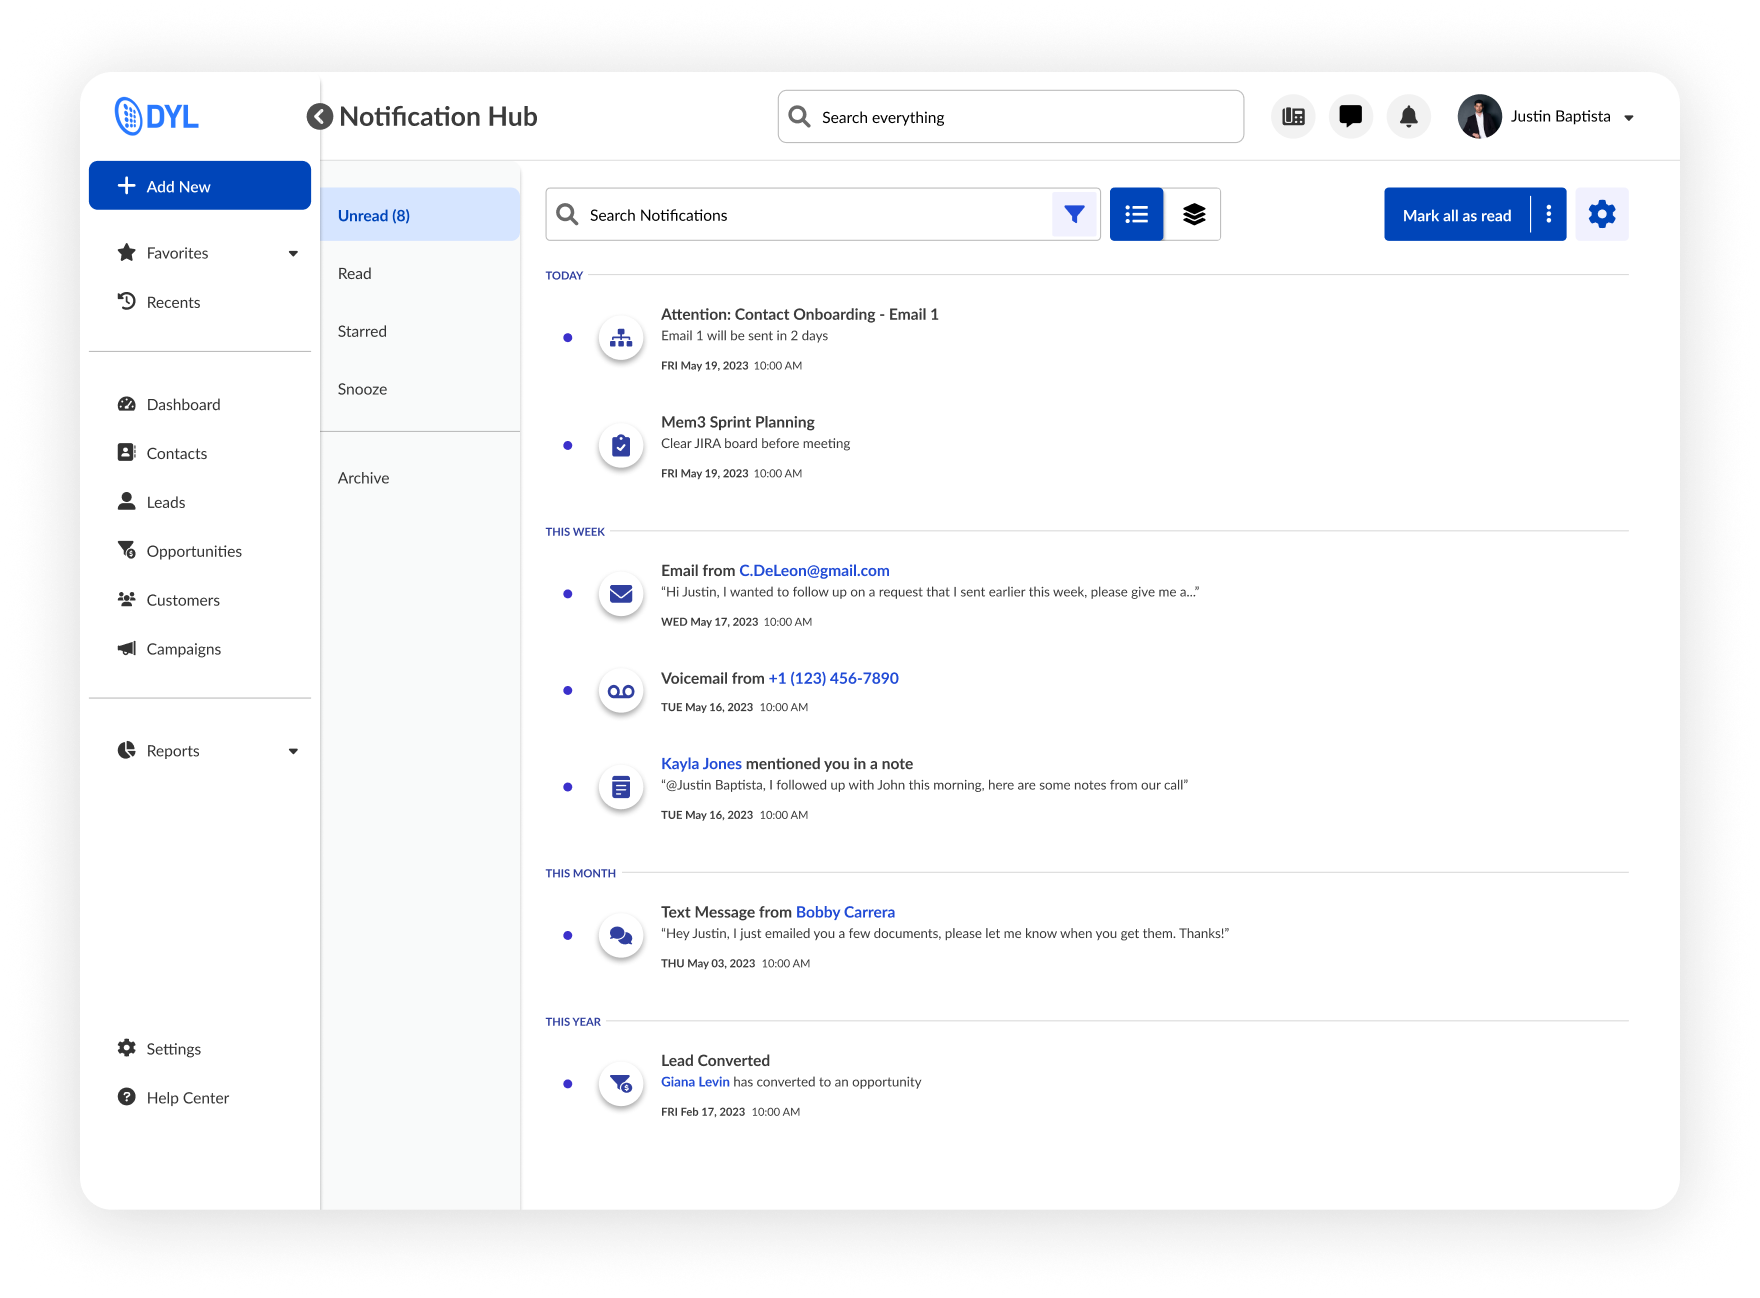Image resolution: width=1760 pixels, height=1298 pixels.
Task: Open the news feed icon in header
Action: point(1293,117)
